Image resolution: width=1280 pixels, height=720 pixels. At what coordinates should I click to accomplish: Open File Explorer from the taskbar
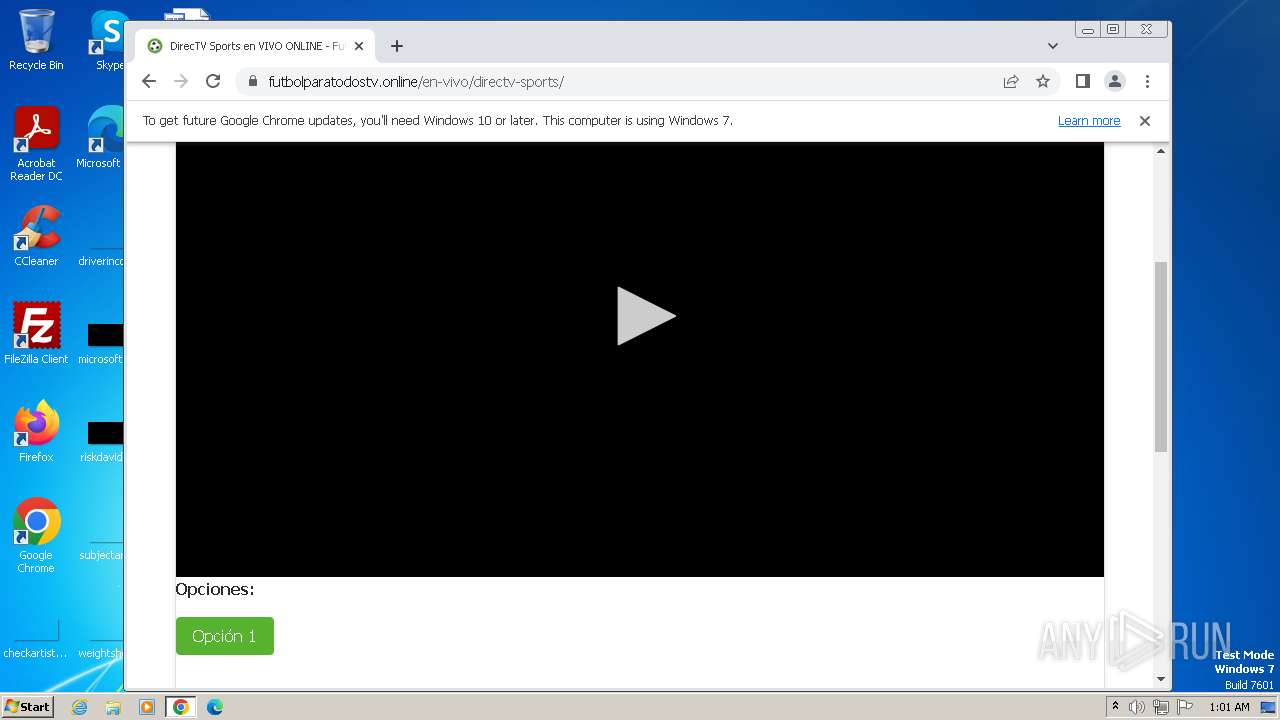click(x=113, y=707)
